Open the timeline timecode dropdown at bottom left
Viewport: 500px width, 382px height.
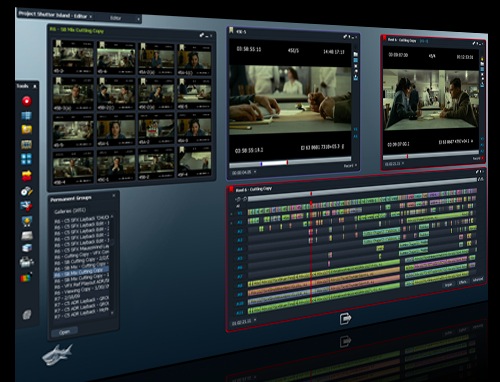[x=255, y=320]
